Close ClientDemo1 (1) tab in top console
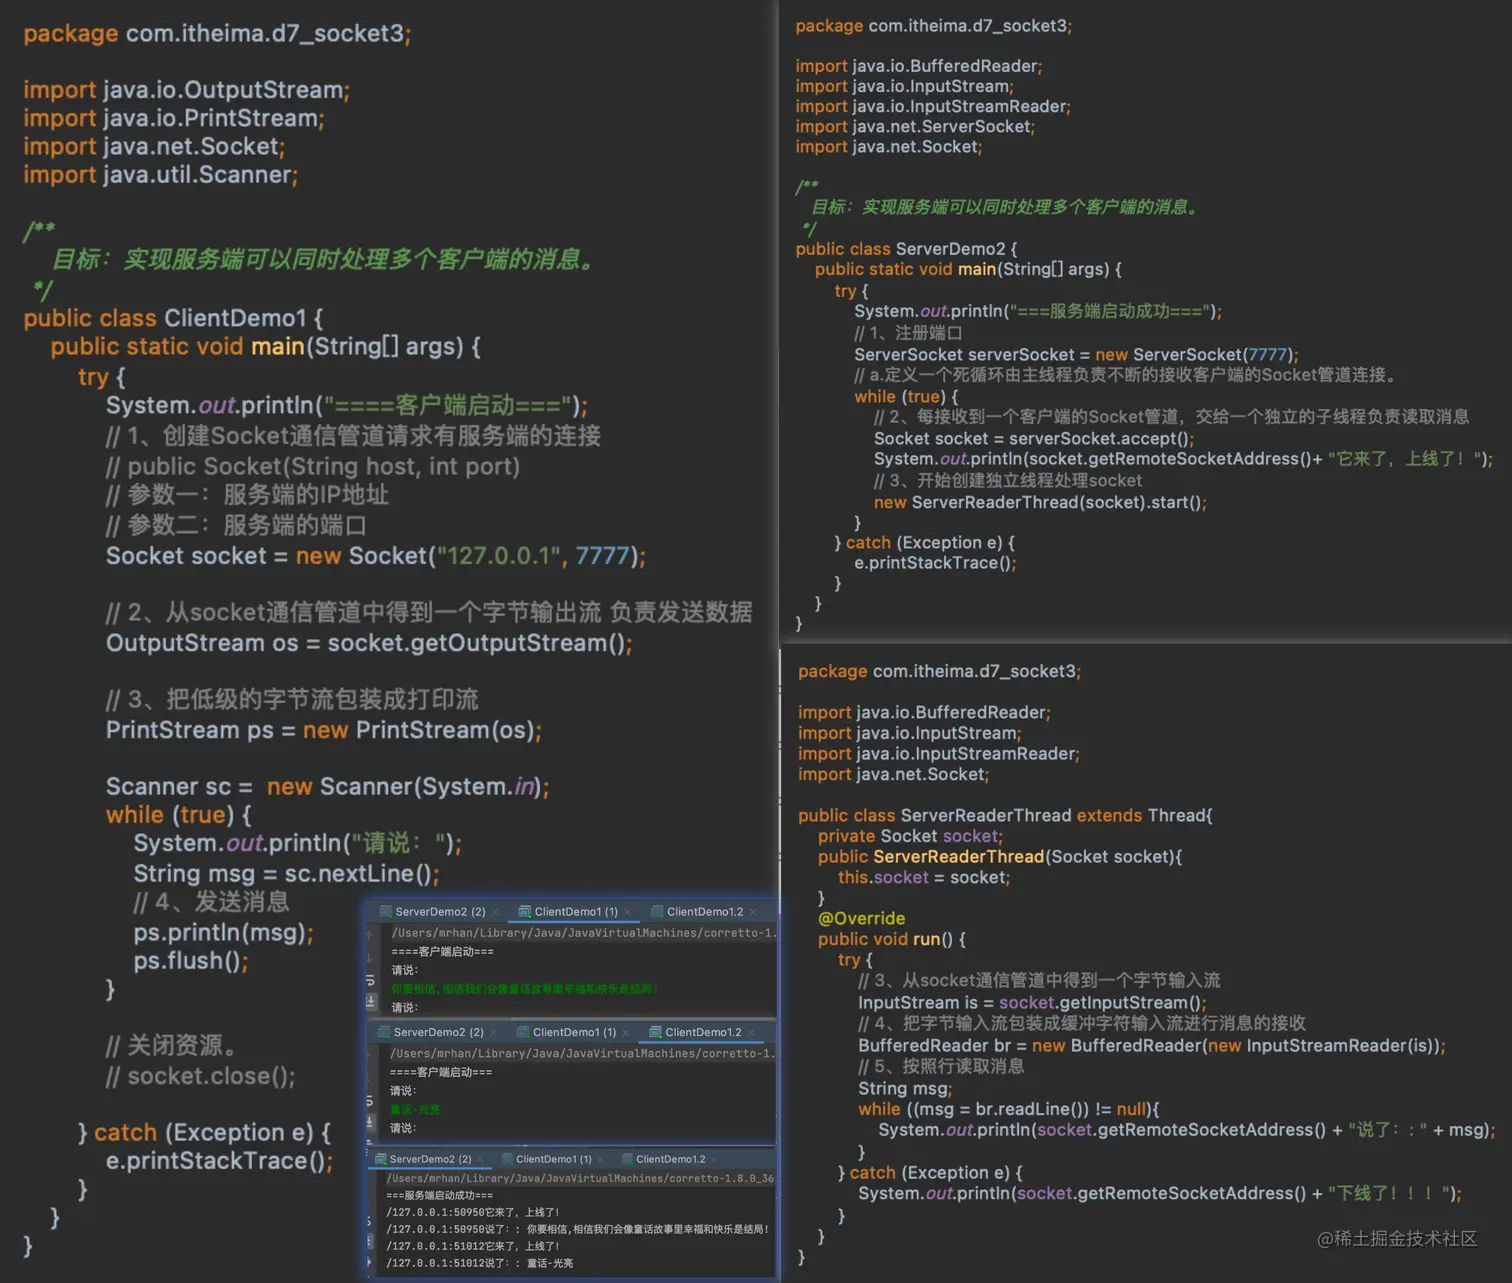 tap(629, 913)
